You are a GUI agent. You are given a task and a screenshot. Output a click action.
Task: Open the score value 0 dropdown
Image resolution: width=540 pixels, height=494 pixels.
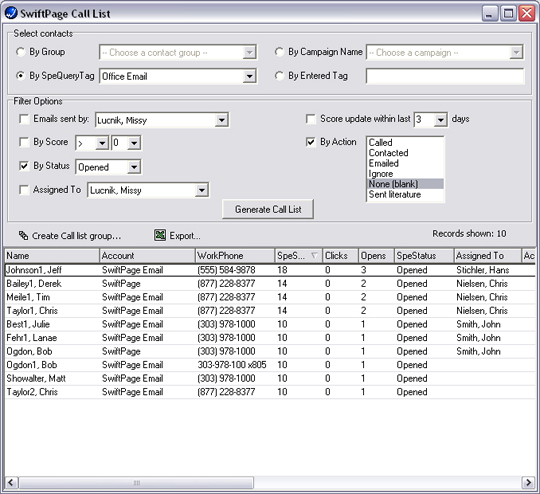[x=134, y=143]
